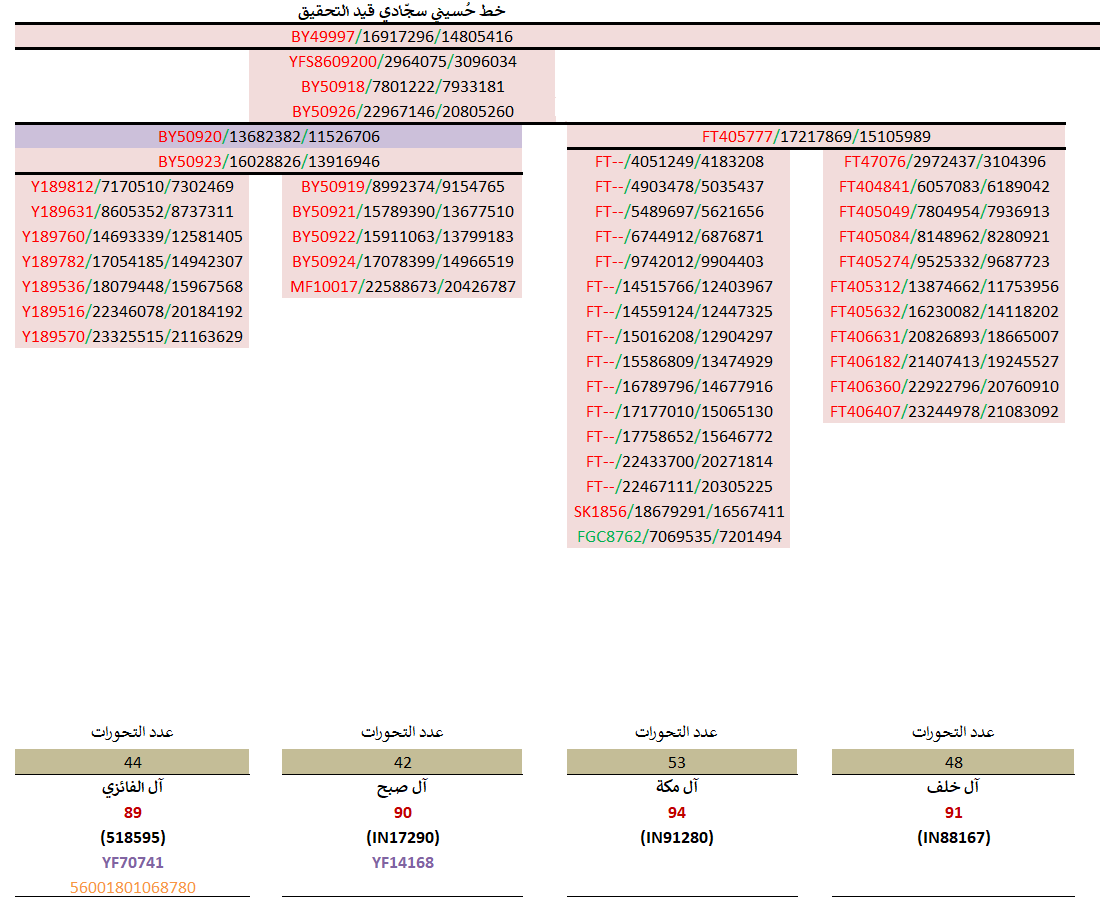The height and width of the screenshot is (904, 1100).
Task: Open the purple YF70741 kit link
Action: 132,863
